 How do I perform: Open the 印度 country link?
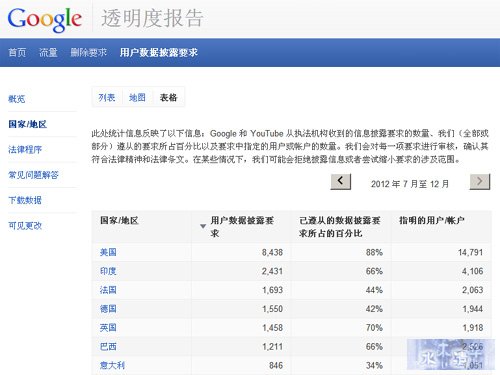pyautogui.click(x=108, y=271)
